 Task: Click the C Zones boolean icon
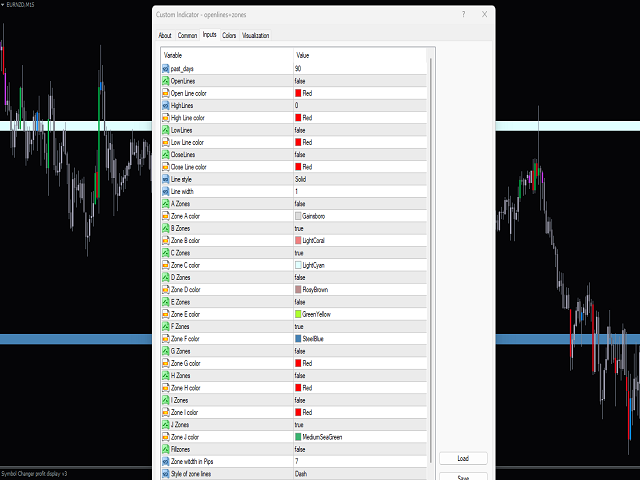[165, 253]
